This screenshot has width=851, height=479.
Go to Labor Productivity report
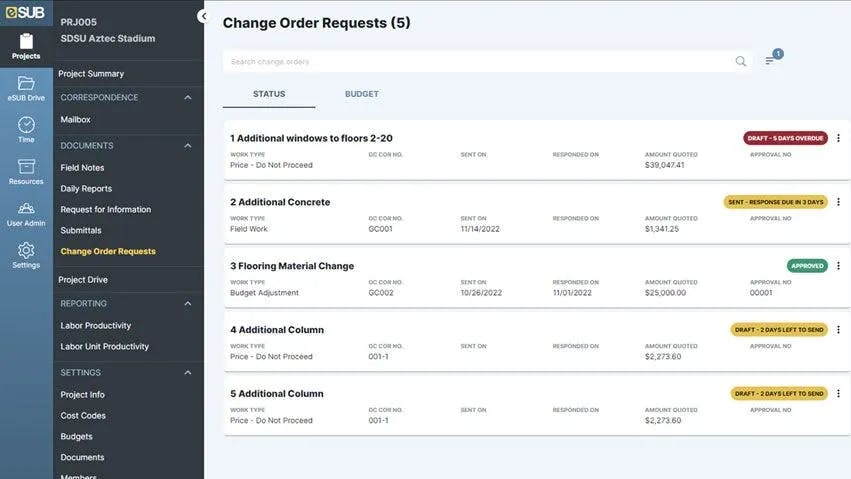click(x=95, y=326)
